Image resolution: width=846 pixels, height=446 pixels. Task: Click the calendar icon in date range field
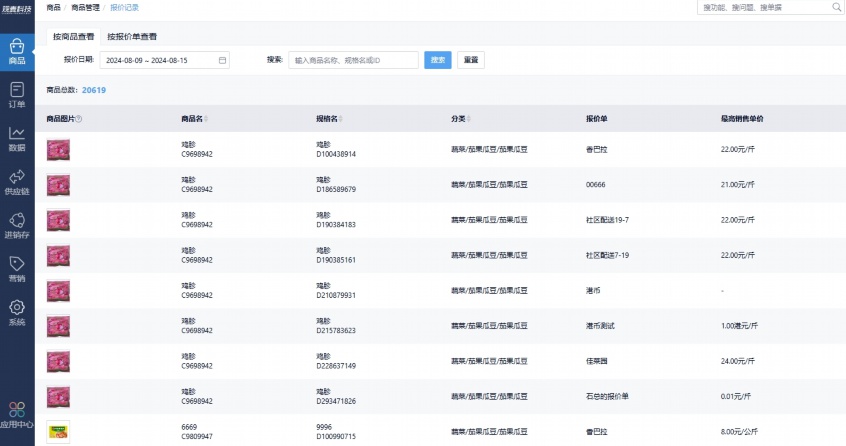coord(222,60)
